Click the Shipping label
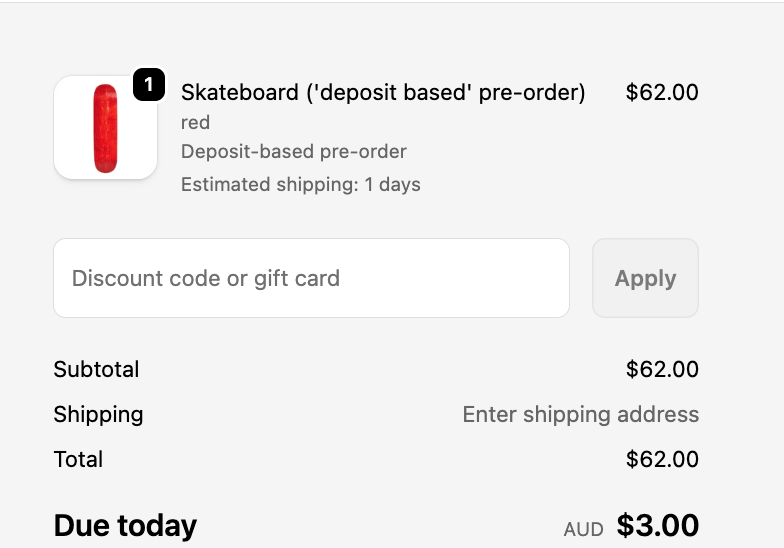This screenshot has height=548, width=784. coord(98,414)
